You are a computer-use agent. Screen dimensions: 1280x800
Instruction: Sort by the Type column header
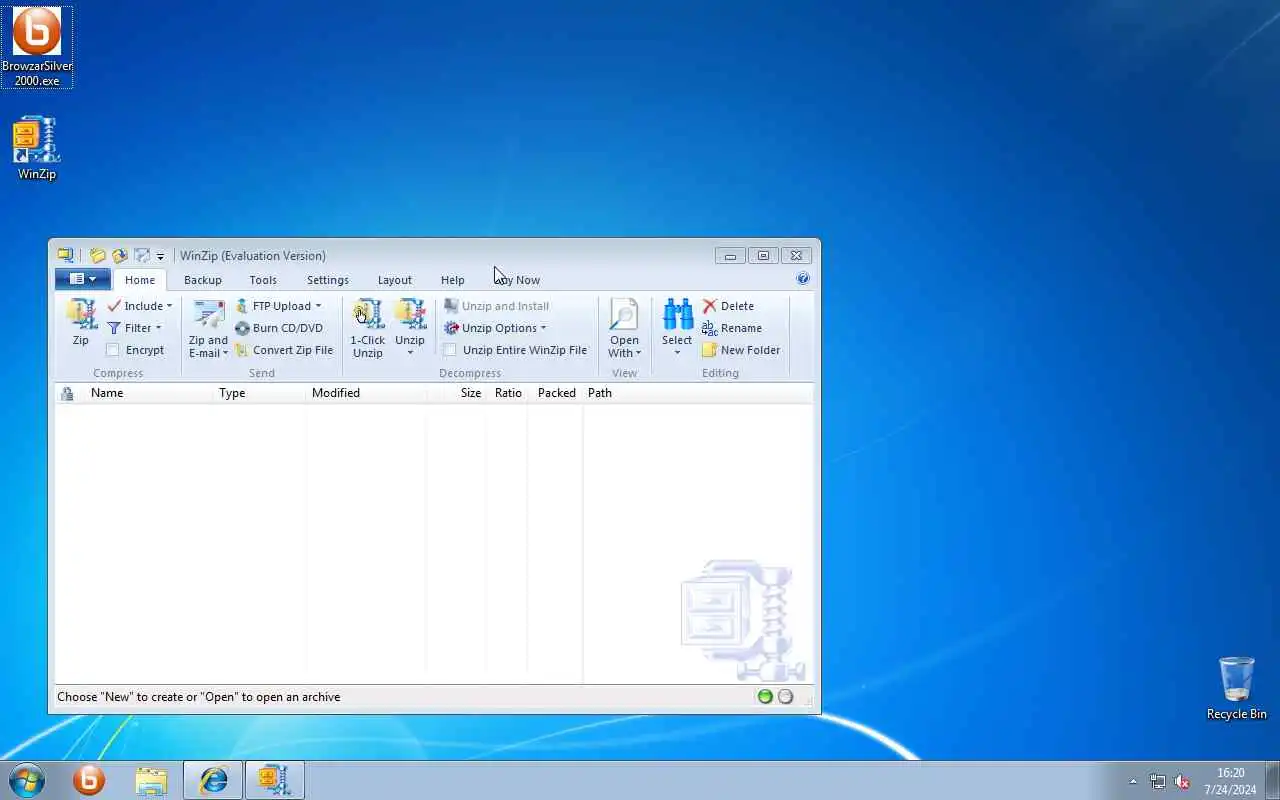point(260,393)
